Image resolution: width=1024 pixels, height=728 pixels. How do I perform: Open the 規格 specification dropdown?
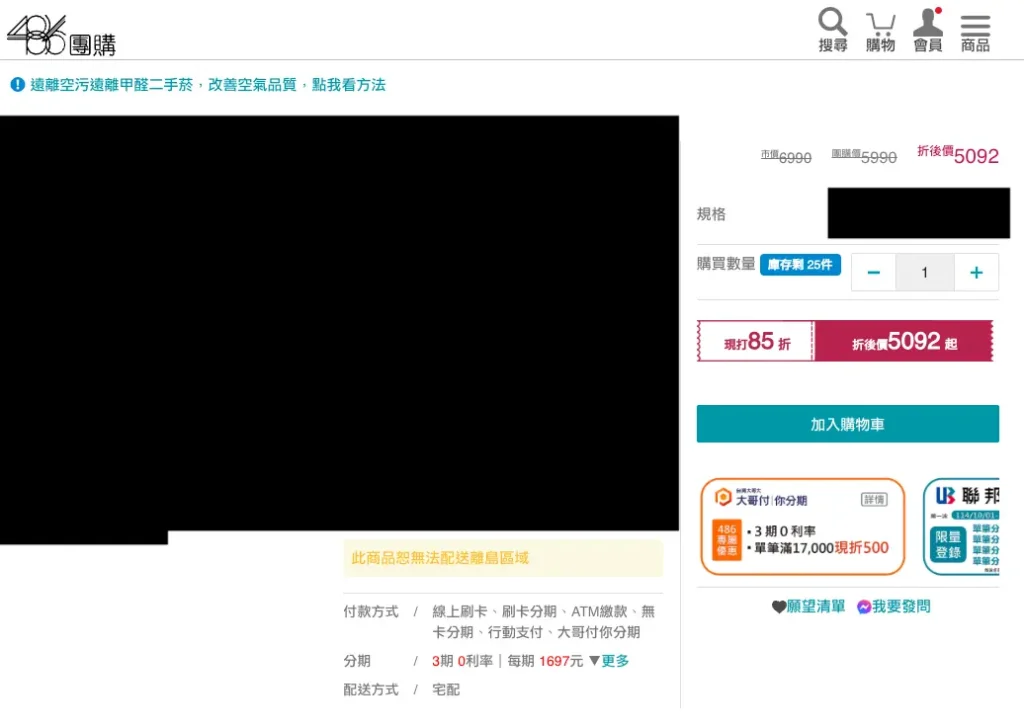pyautogui.click(x=918, y=213)
